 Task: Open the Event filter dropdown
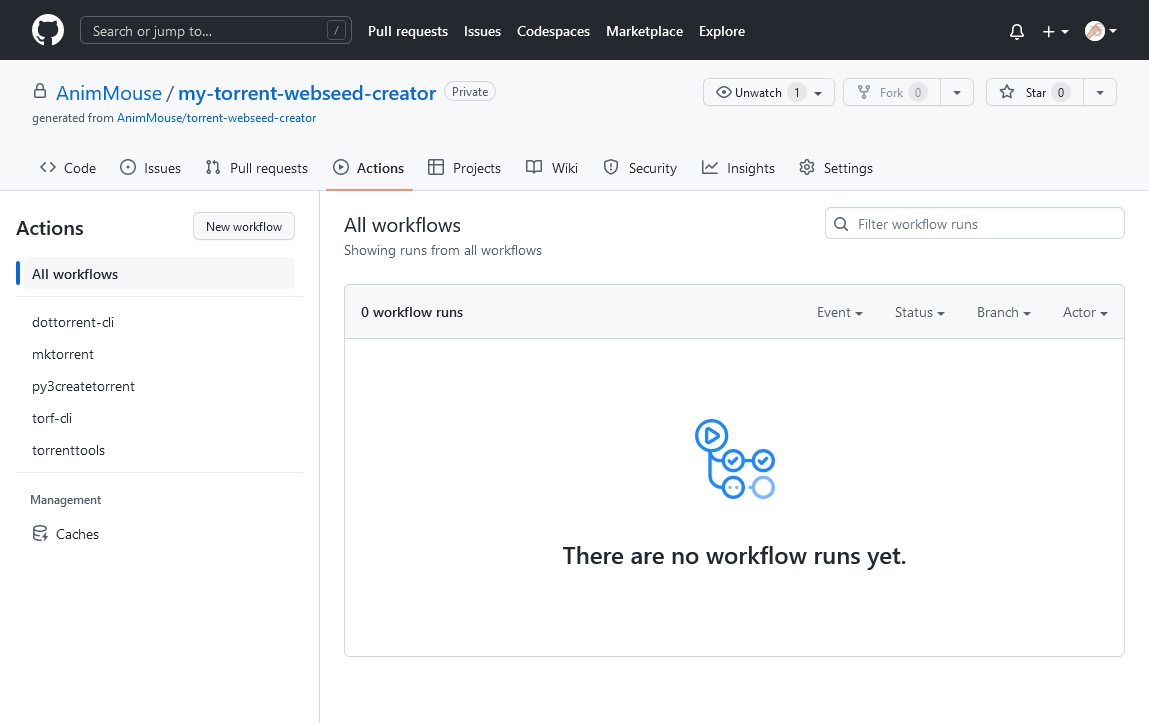pyautogui.click(x=840, y=312)
